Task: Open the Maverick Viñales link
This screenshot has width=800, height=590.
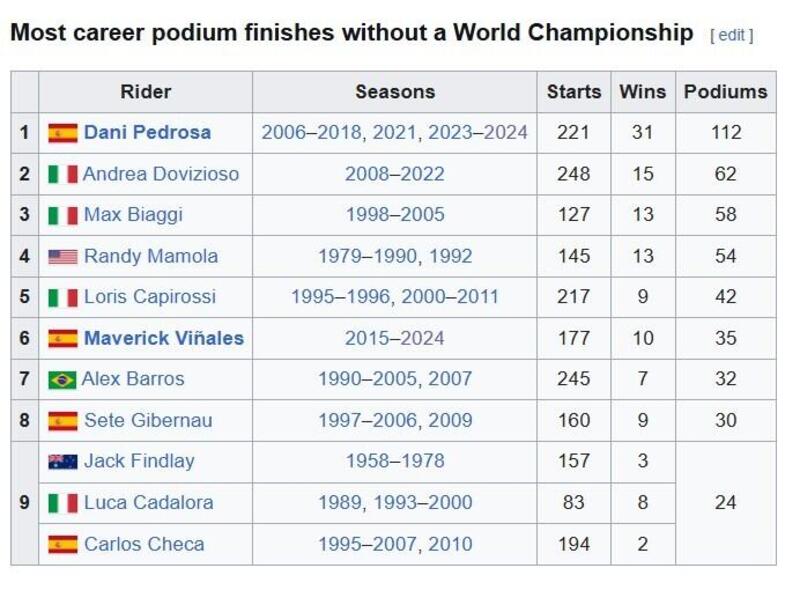Action: tap(163, 339)
